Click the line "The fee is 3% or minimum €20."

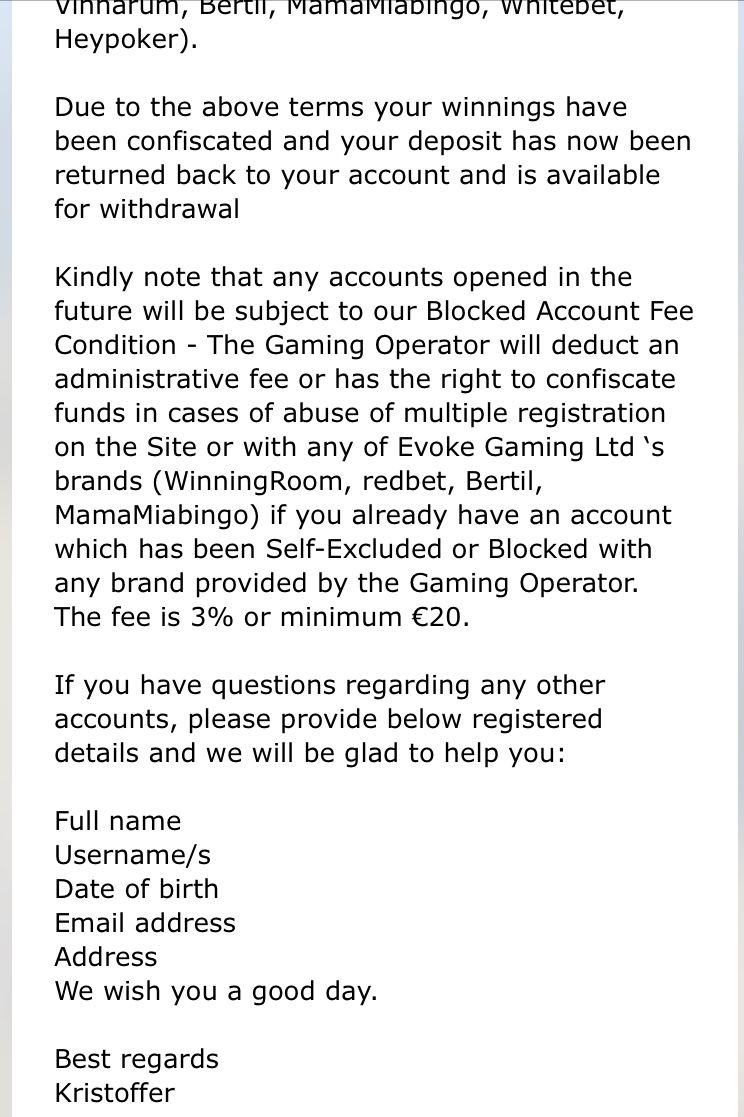[x=262, y=617]
